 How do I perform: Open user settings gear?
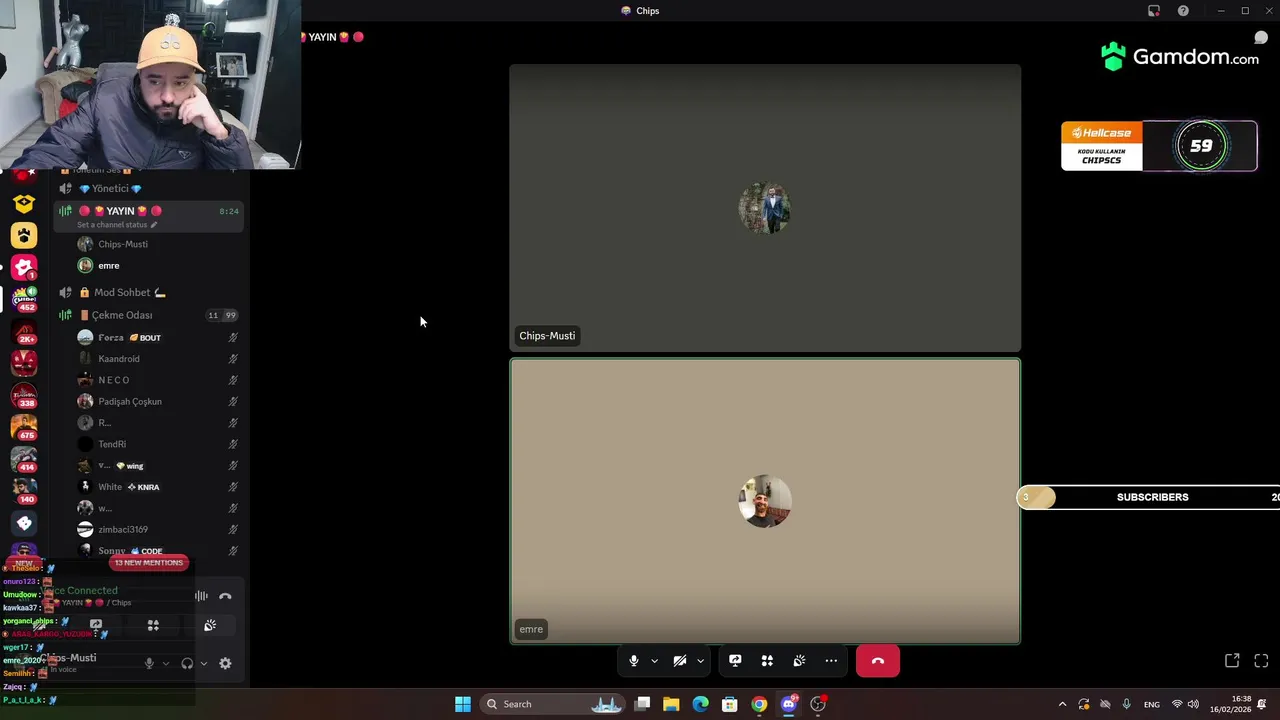point(225,663)
